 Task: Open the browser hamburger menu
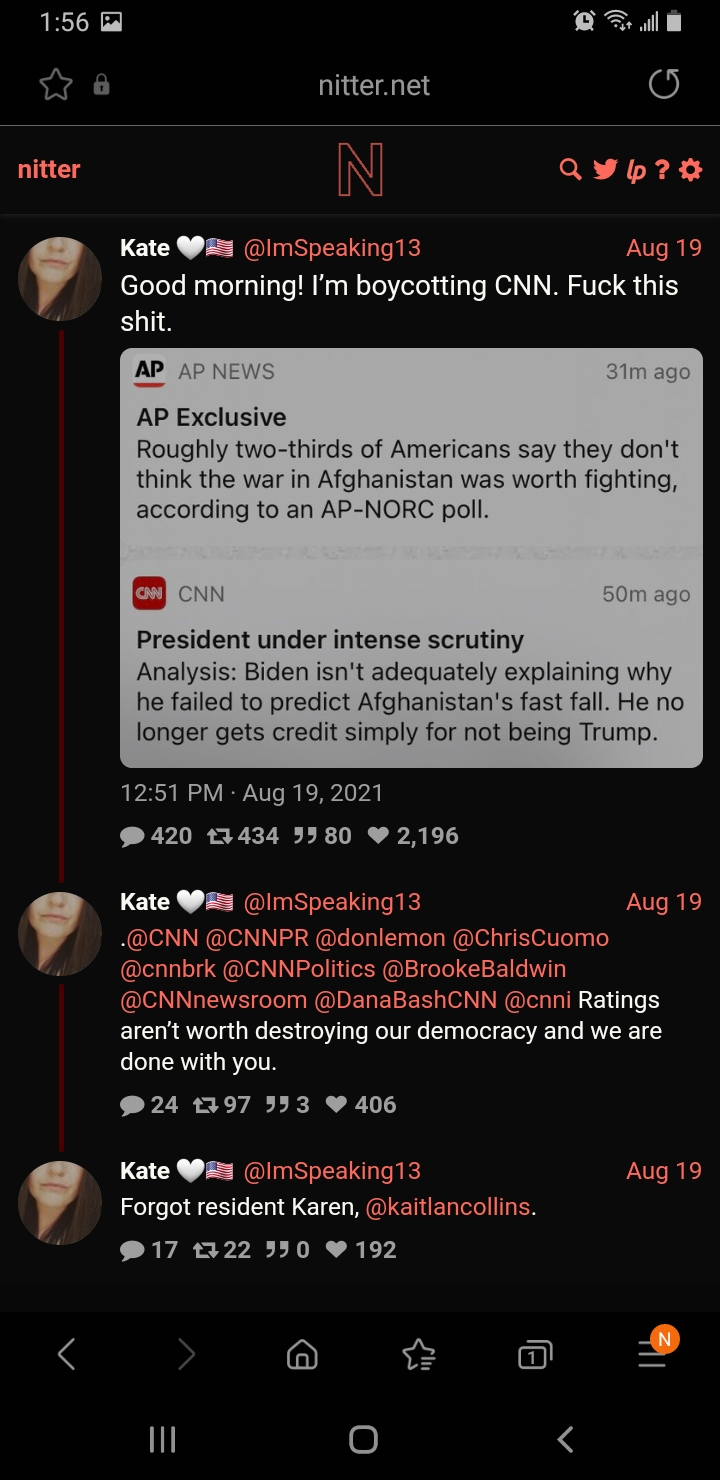[x=652, y=1353]
